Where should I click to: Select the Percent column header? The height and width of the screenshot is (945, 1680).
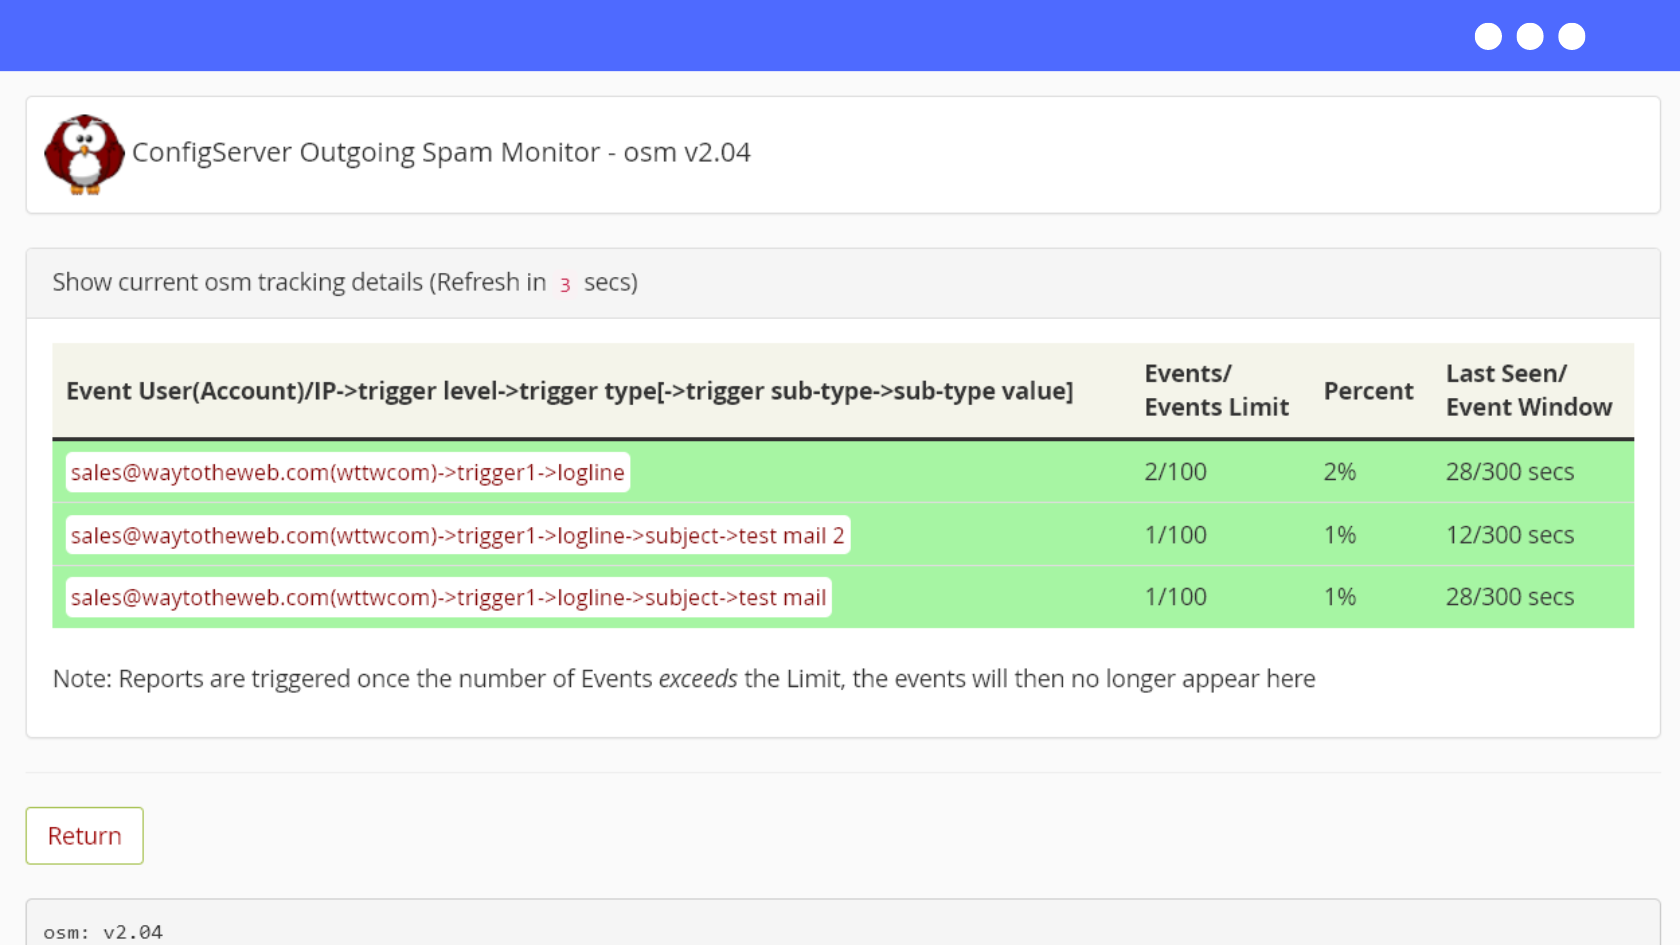1368,391
